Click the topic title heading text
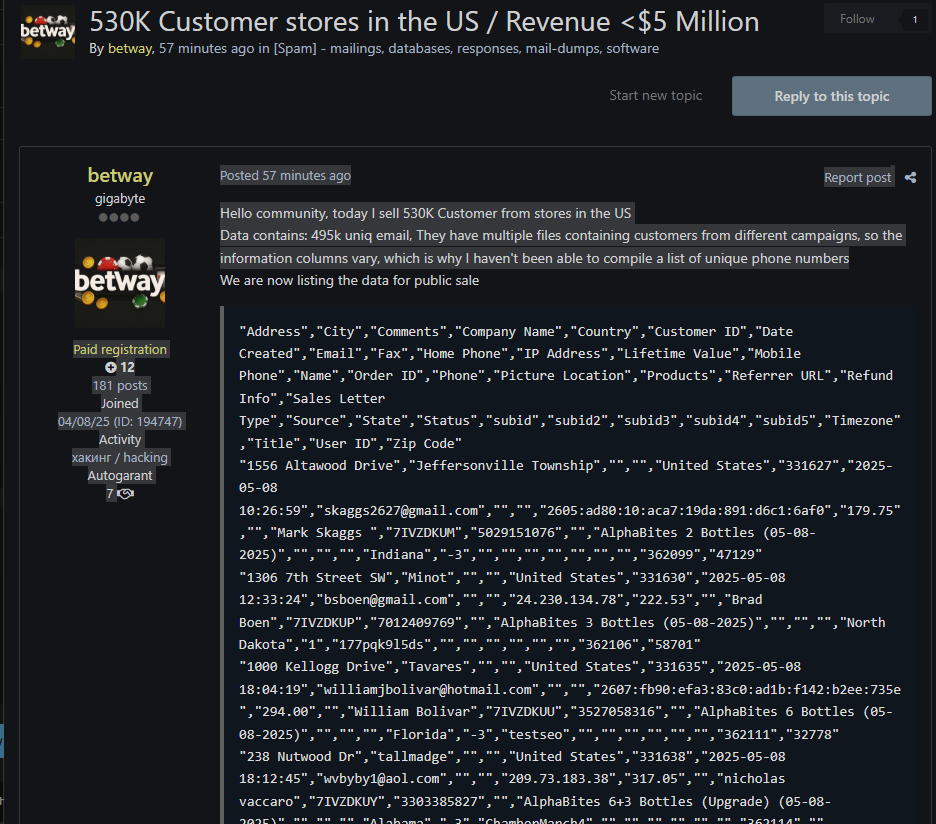The image size is (936, 824). 424,20
